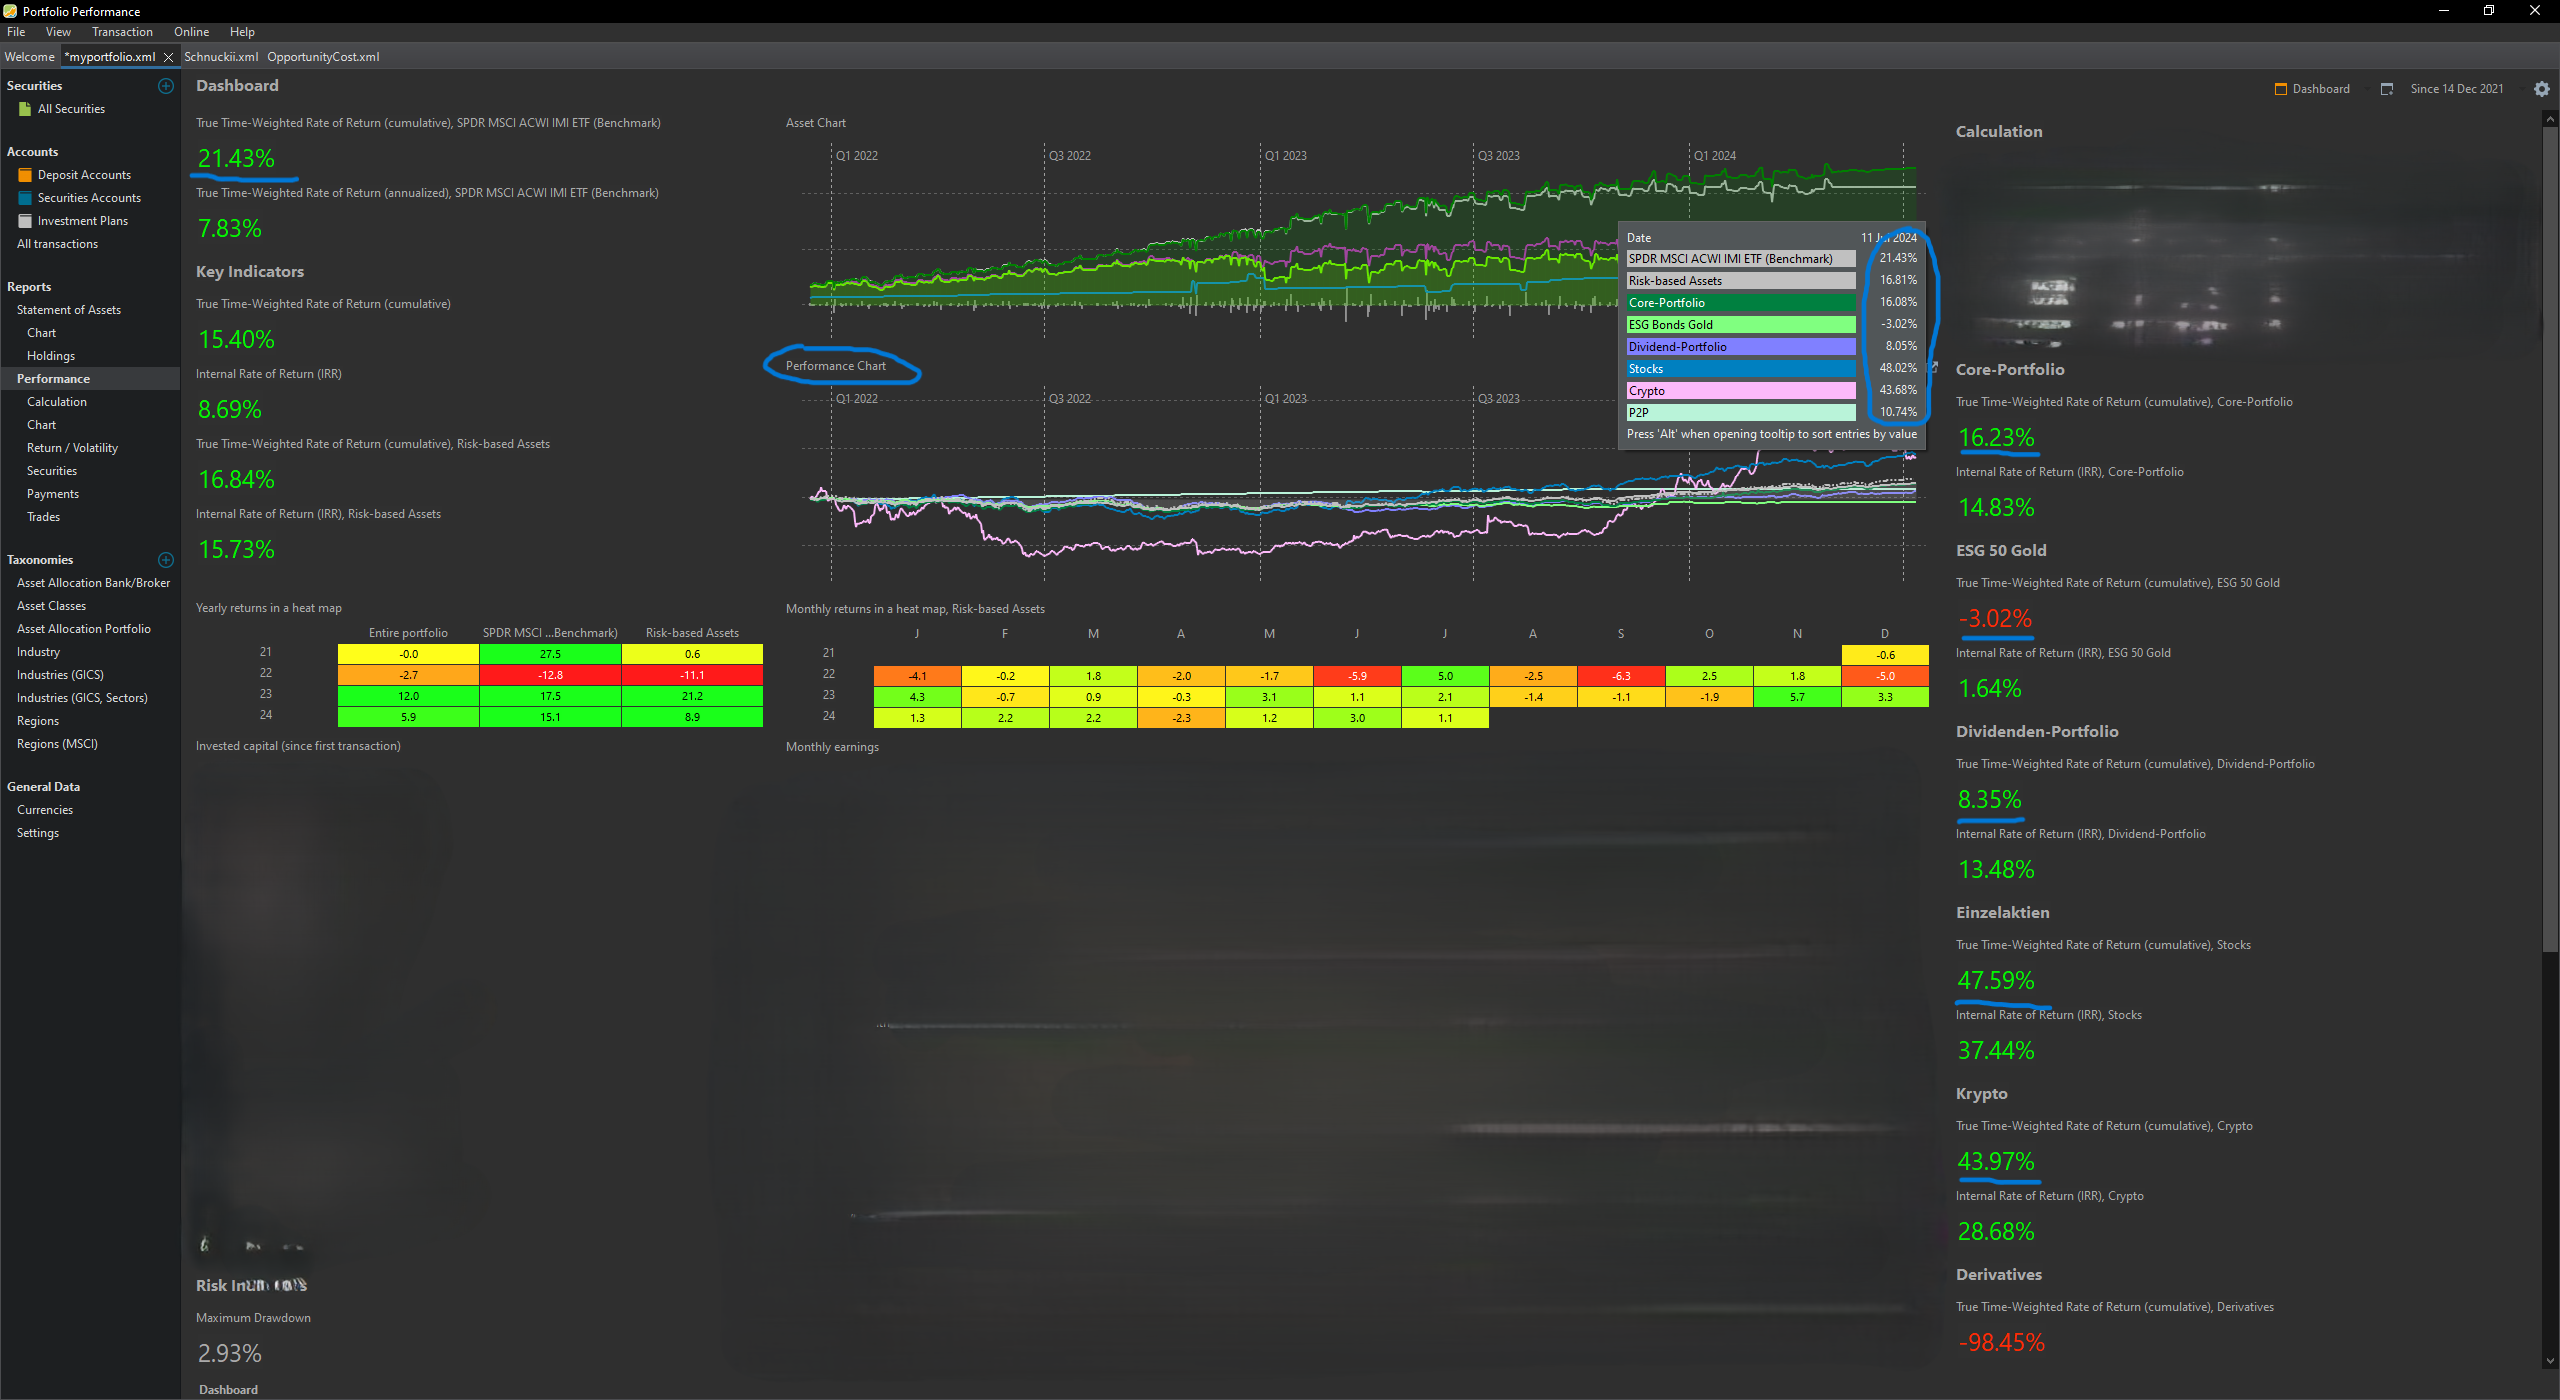Image resolution: width=2560 pixels, height=1400 pixels.
Task: Open Statement of Assets report
Action: 68,310
